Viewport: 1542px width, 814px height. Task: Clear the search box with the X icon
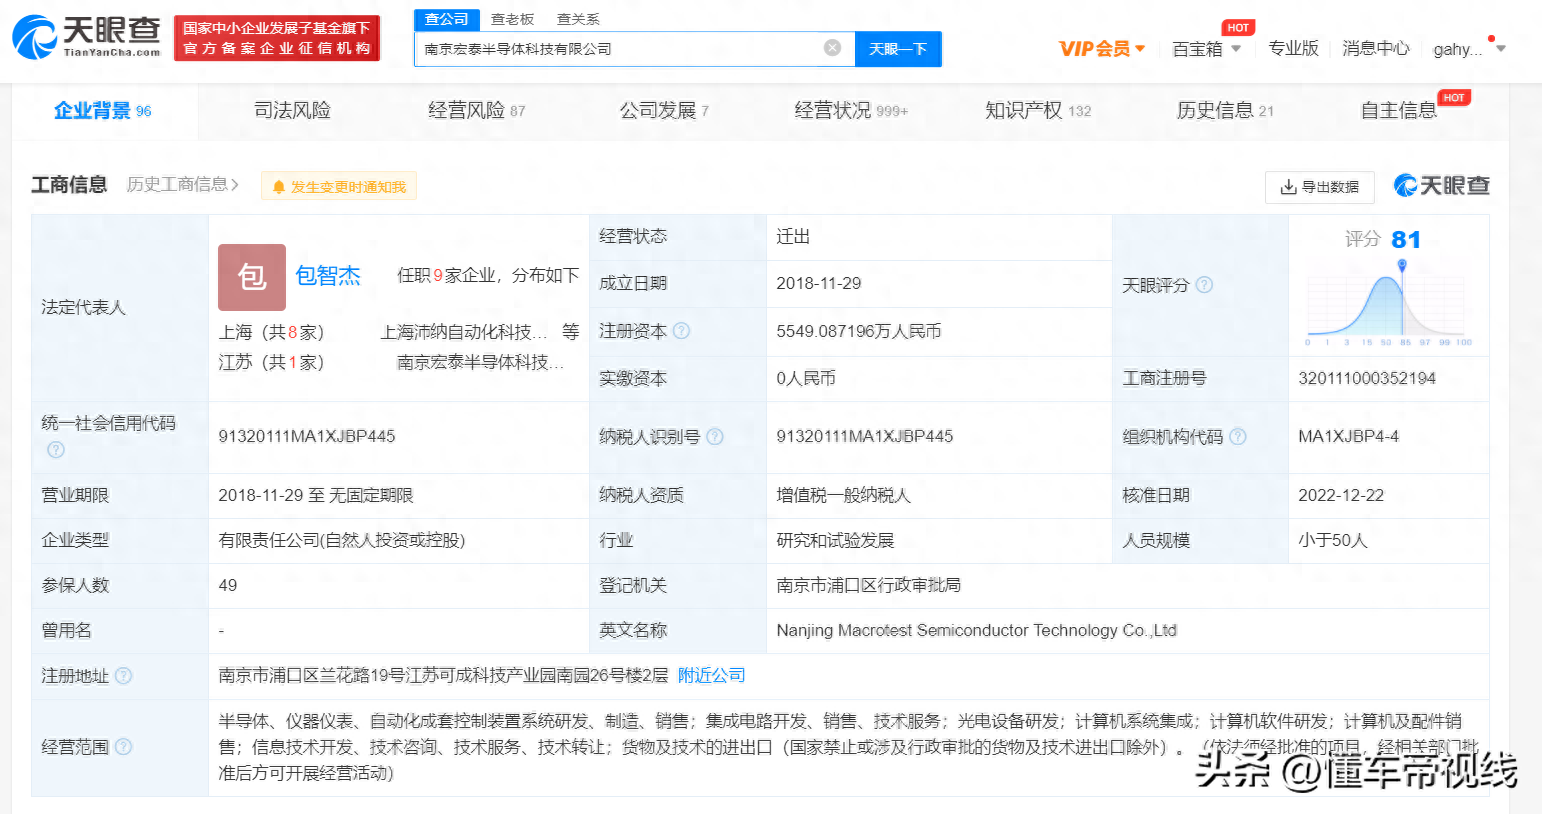[x=832, y=48]
